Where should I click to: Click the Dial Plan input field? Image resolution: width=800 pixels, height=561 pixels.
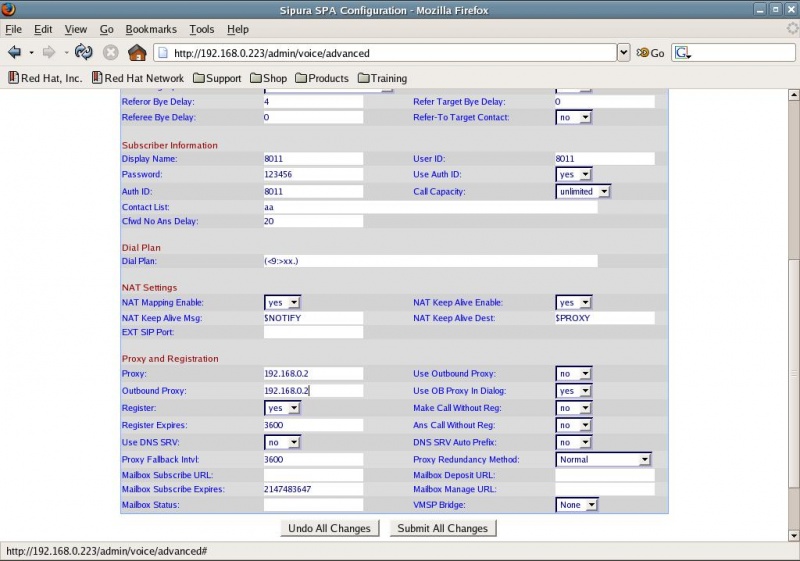[430, 261]
